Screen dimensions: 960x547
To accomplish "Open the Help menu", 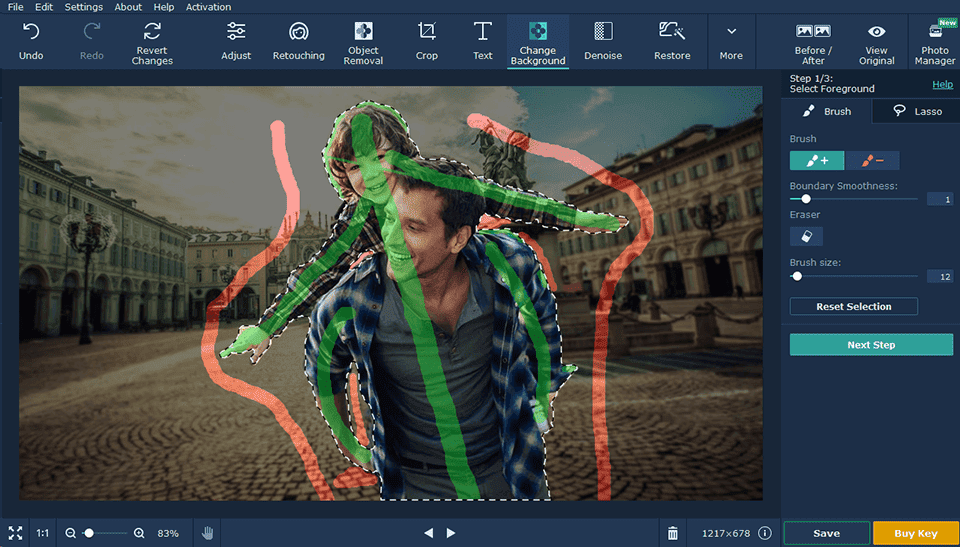I will pos(163,7).
